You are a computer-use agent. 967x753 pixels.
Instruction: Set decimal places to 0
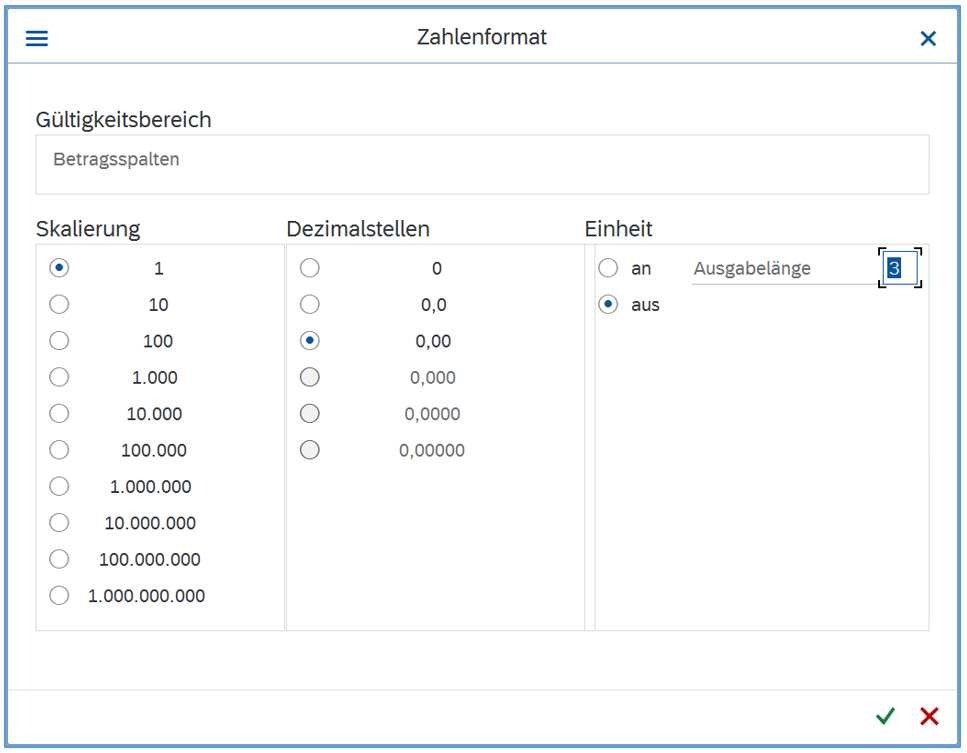pyautogui.click(x=310, y=268)
